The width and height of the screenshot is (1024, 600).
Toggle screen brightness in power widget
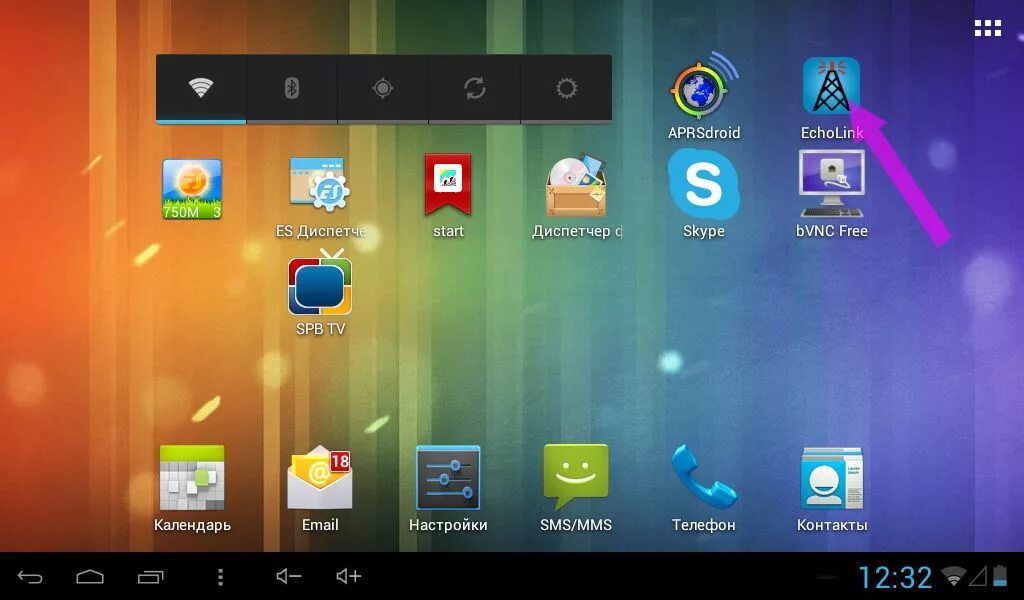pos(566,89)
